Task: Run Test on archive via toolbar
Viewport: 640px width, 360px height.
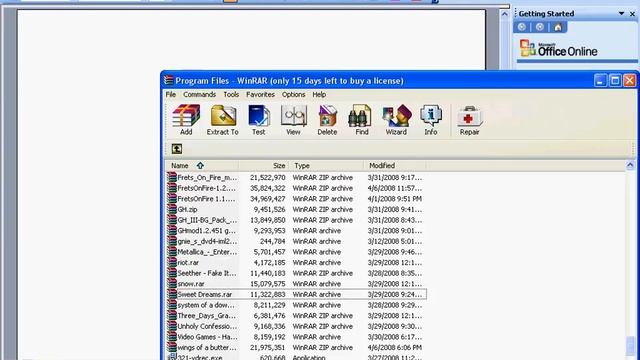Action: 258,120
